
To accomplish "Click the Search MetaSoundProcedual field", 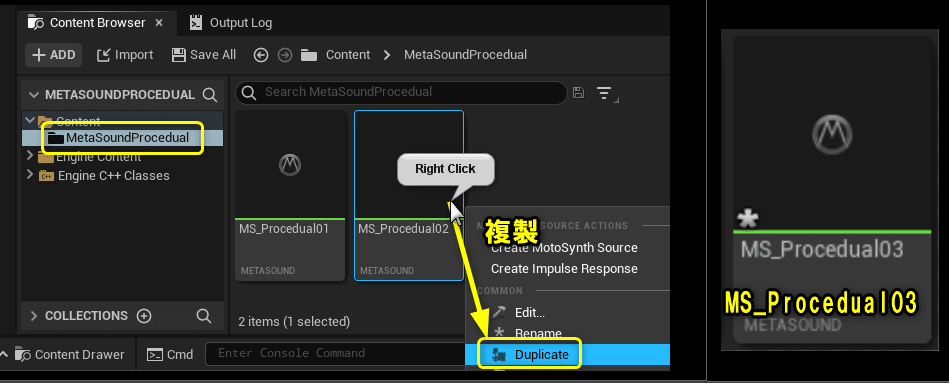I will point(401,93).
